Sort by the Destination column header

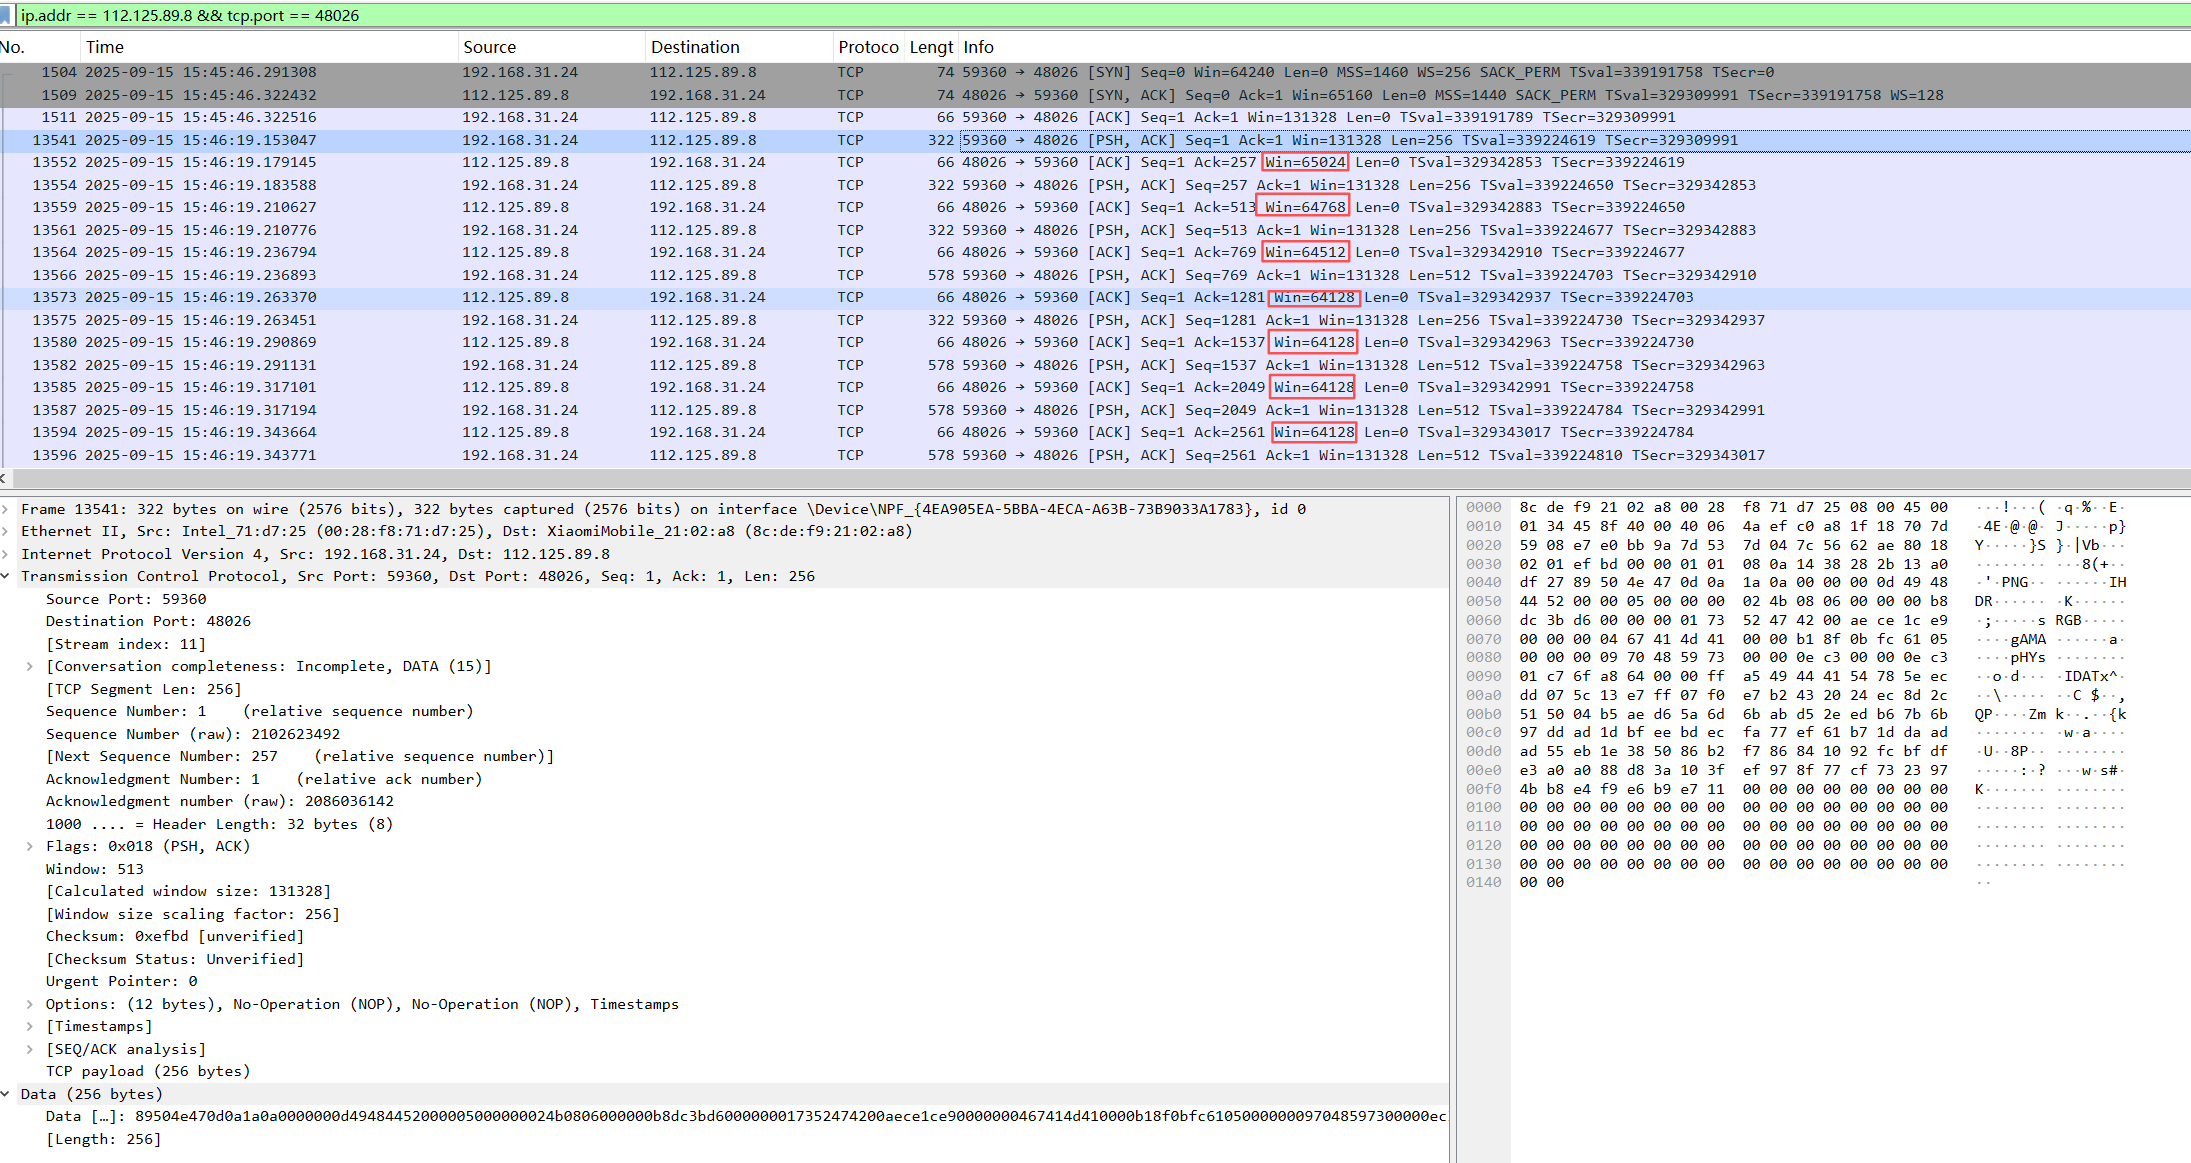740,47
